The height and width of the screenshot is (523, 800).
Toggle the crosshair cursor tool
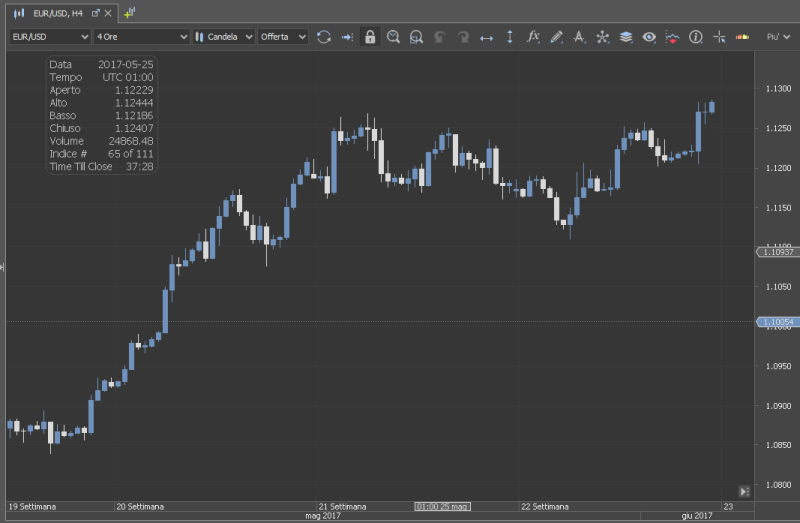719,37
